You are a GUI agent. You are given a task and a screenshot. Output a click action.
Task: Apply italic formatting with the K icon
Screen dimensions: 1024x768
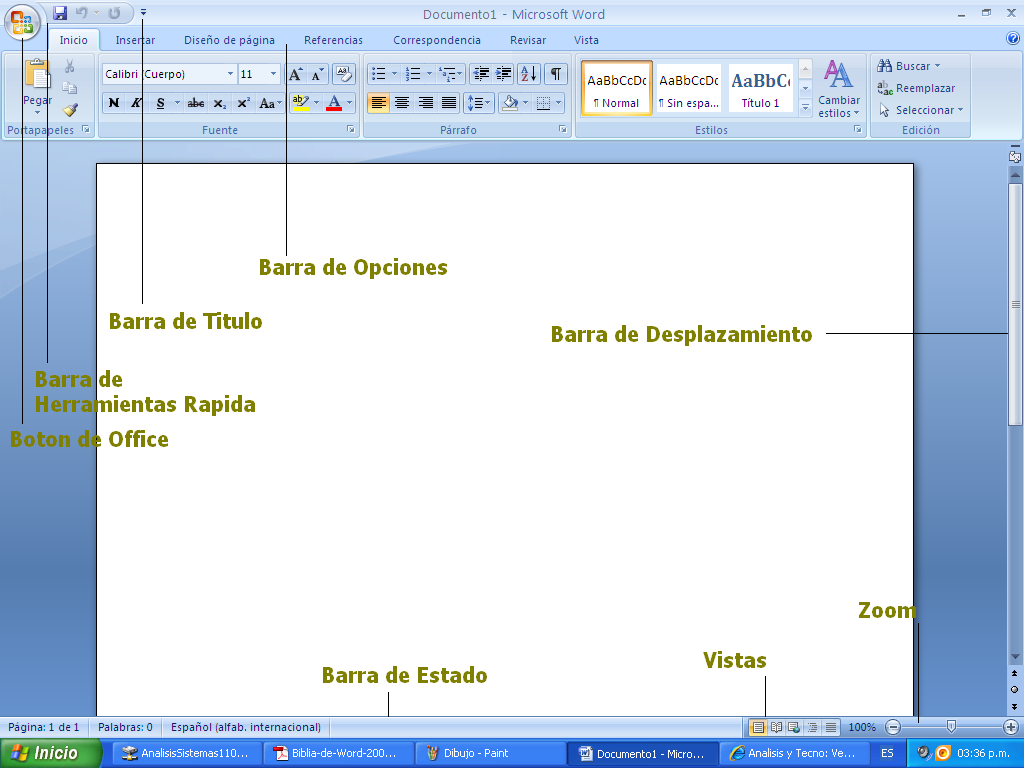135,101
